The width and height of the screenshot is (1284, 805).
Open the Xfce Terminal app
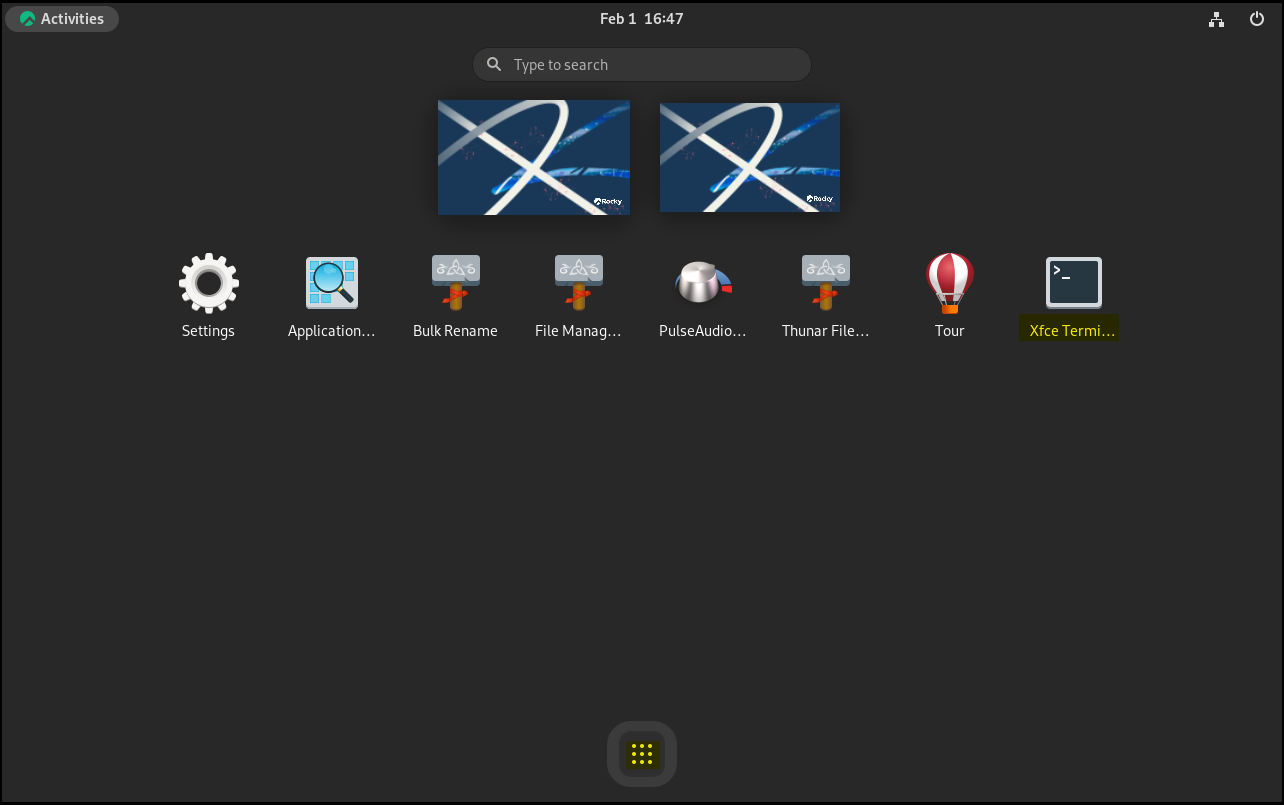(1073, 282)
